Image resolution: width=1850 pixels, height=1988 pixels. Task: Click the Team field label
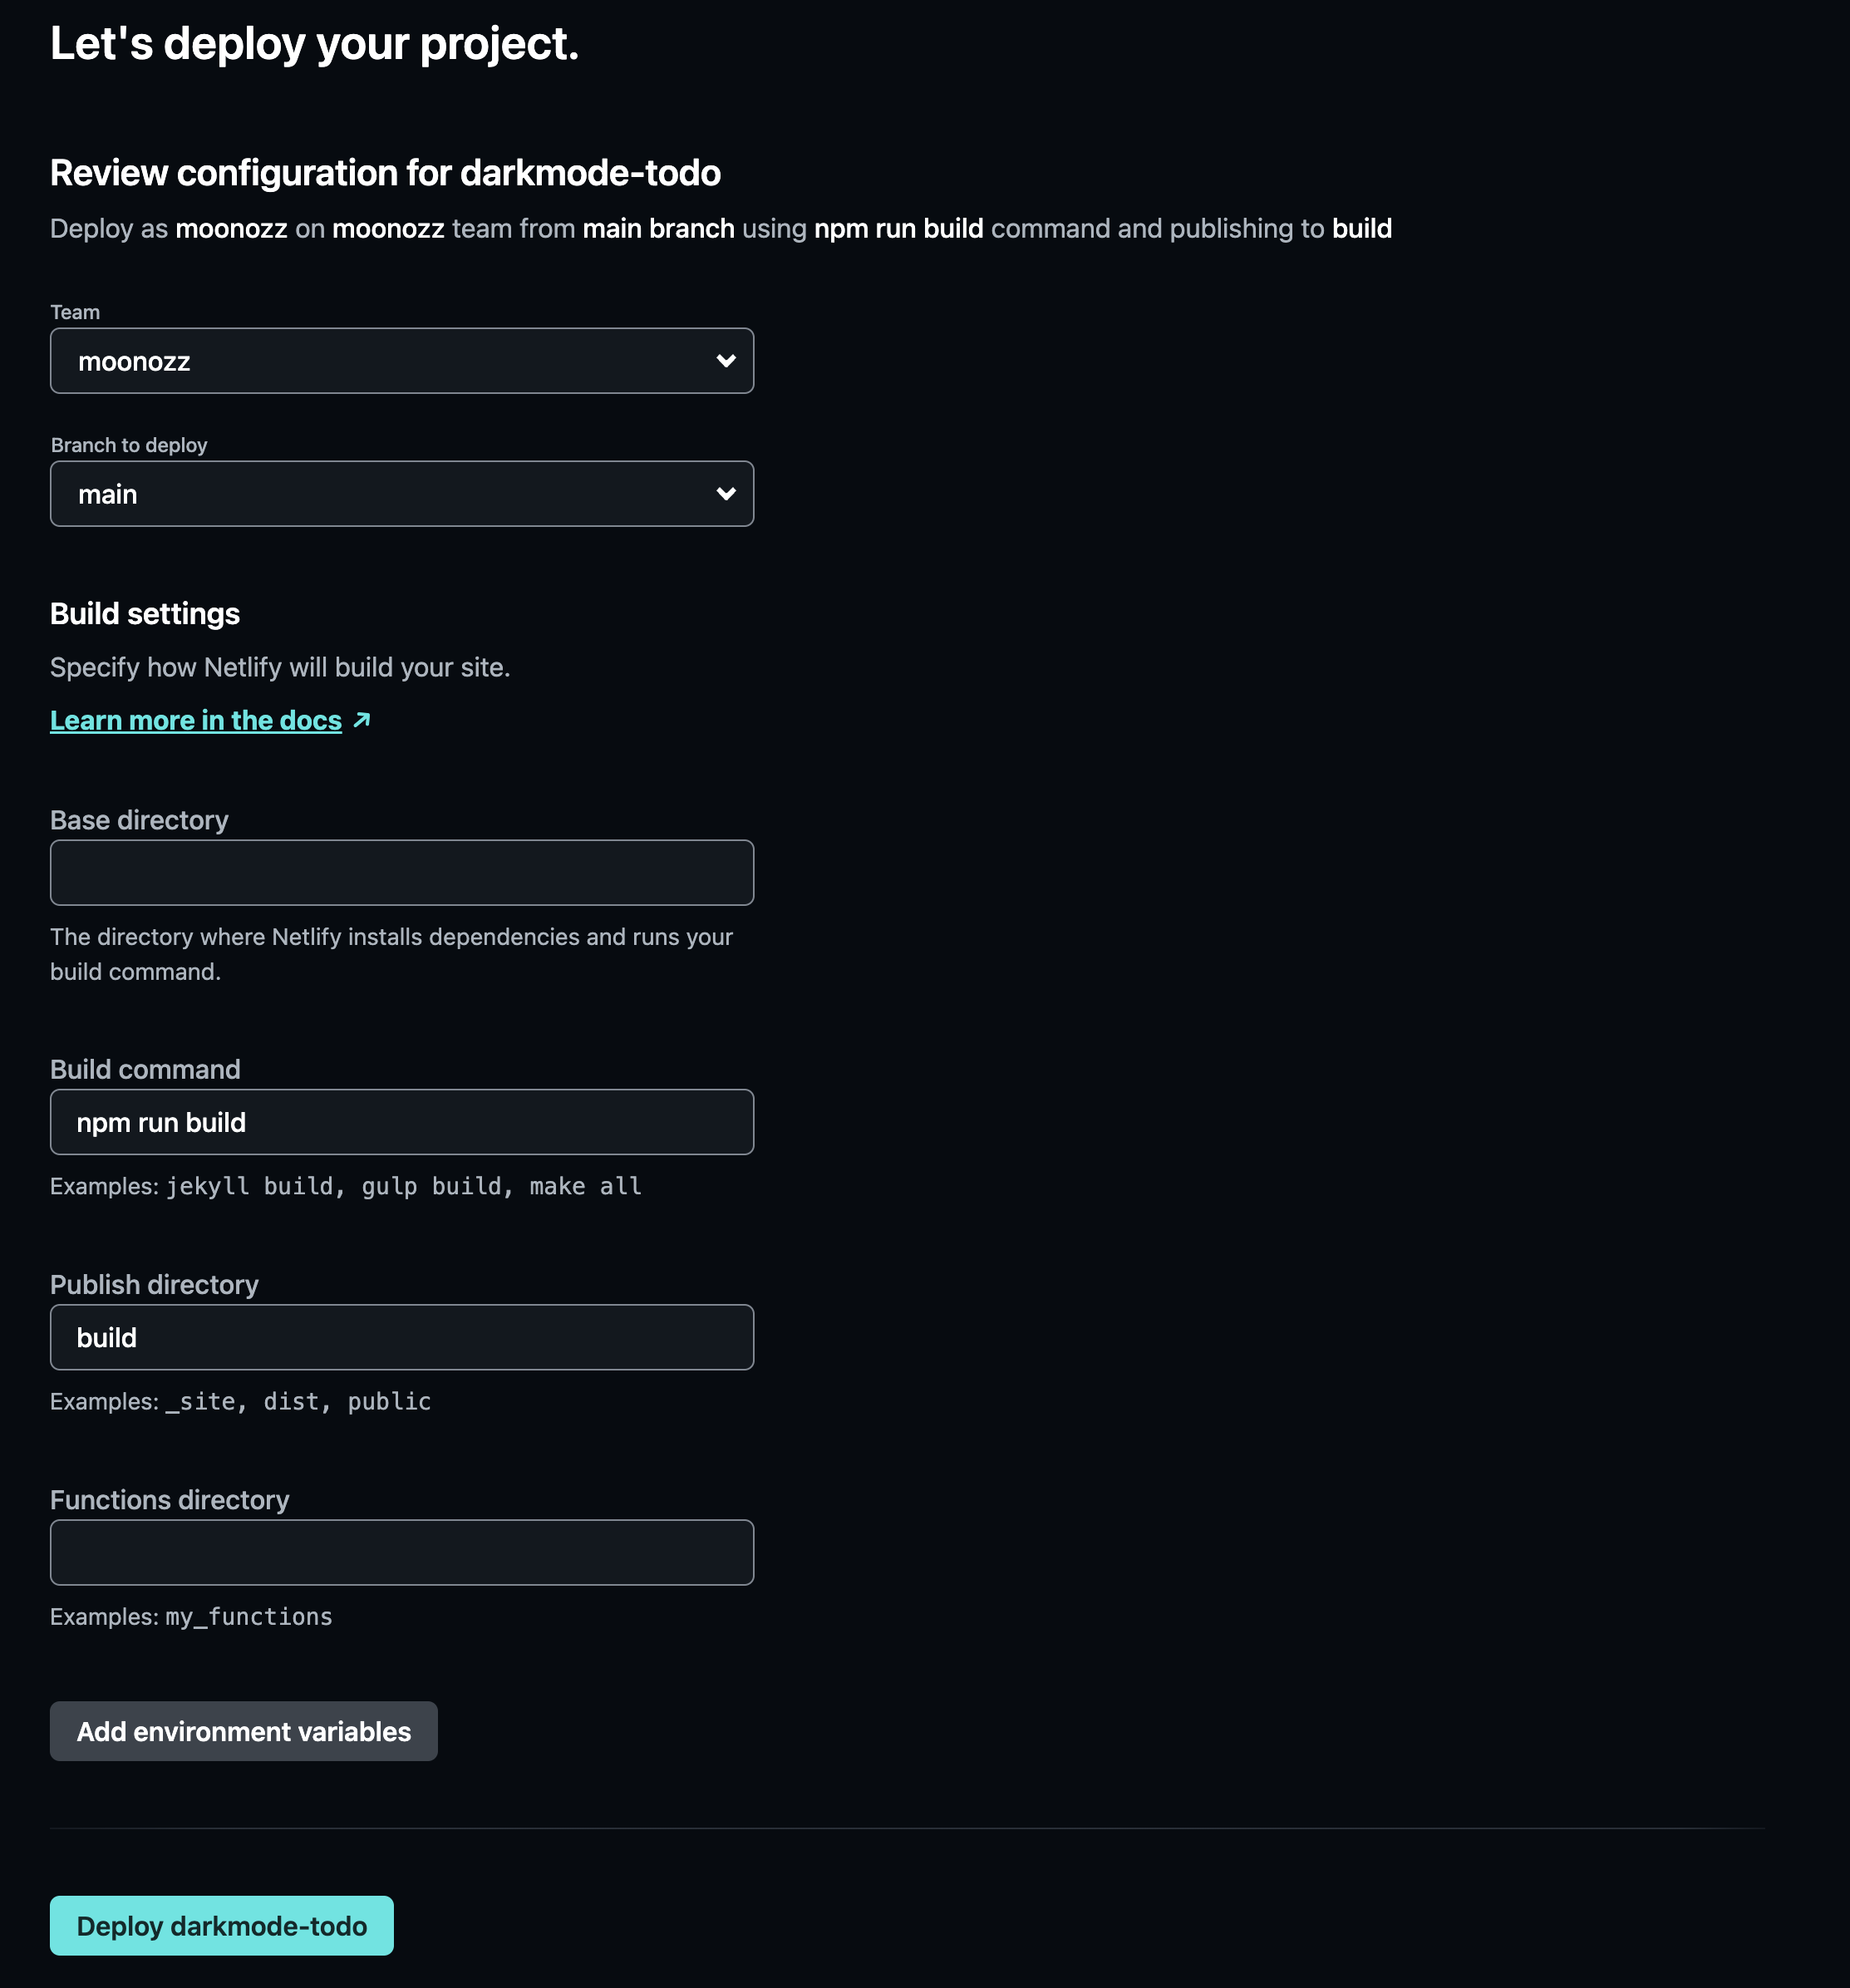click(x=75, y=312)
